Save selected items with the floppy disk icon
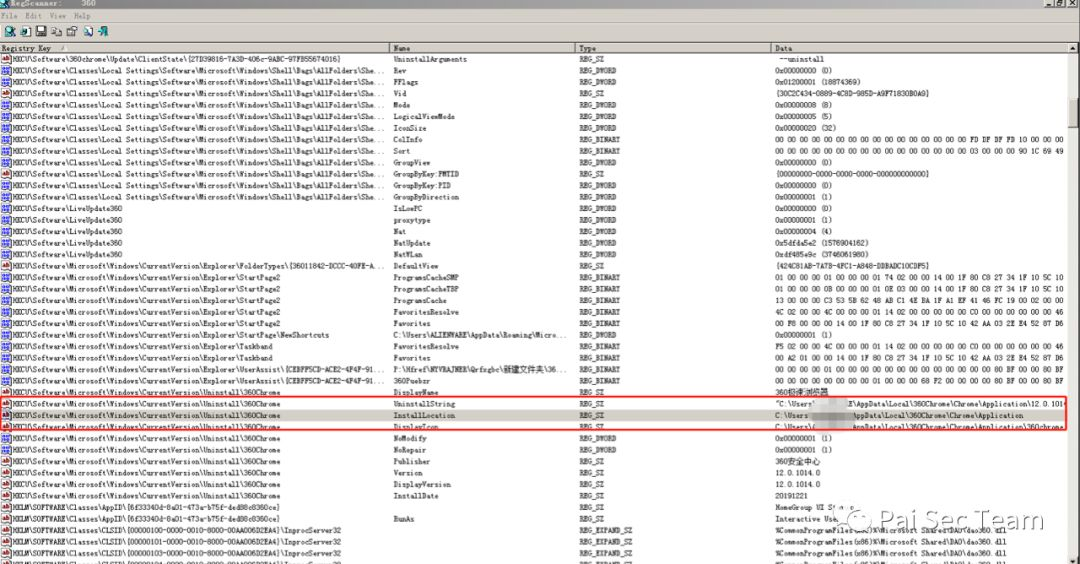Viewport: 1080px width, 564px height. pos(41,32)
